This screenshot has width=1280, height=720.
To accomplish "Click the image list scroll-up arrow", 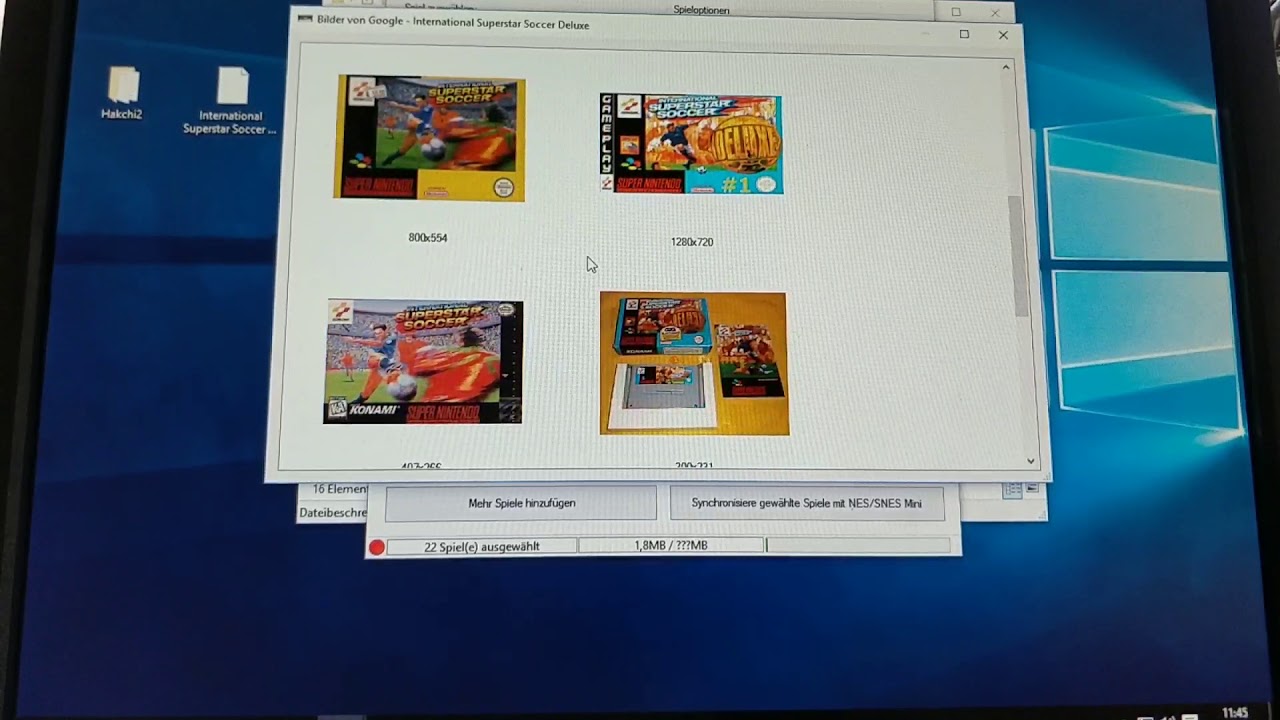I will click(1006, 67).
